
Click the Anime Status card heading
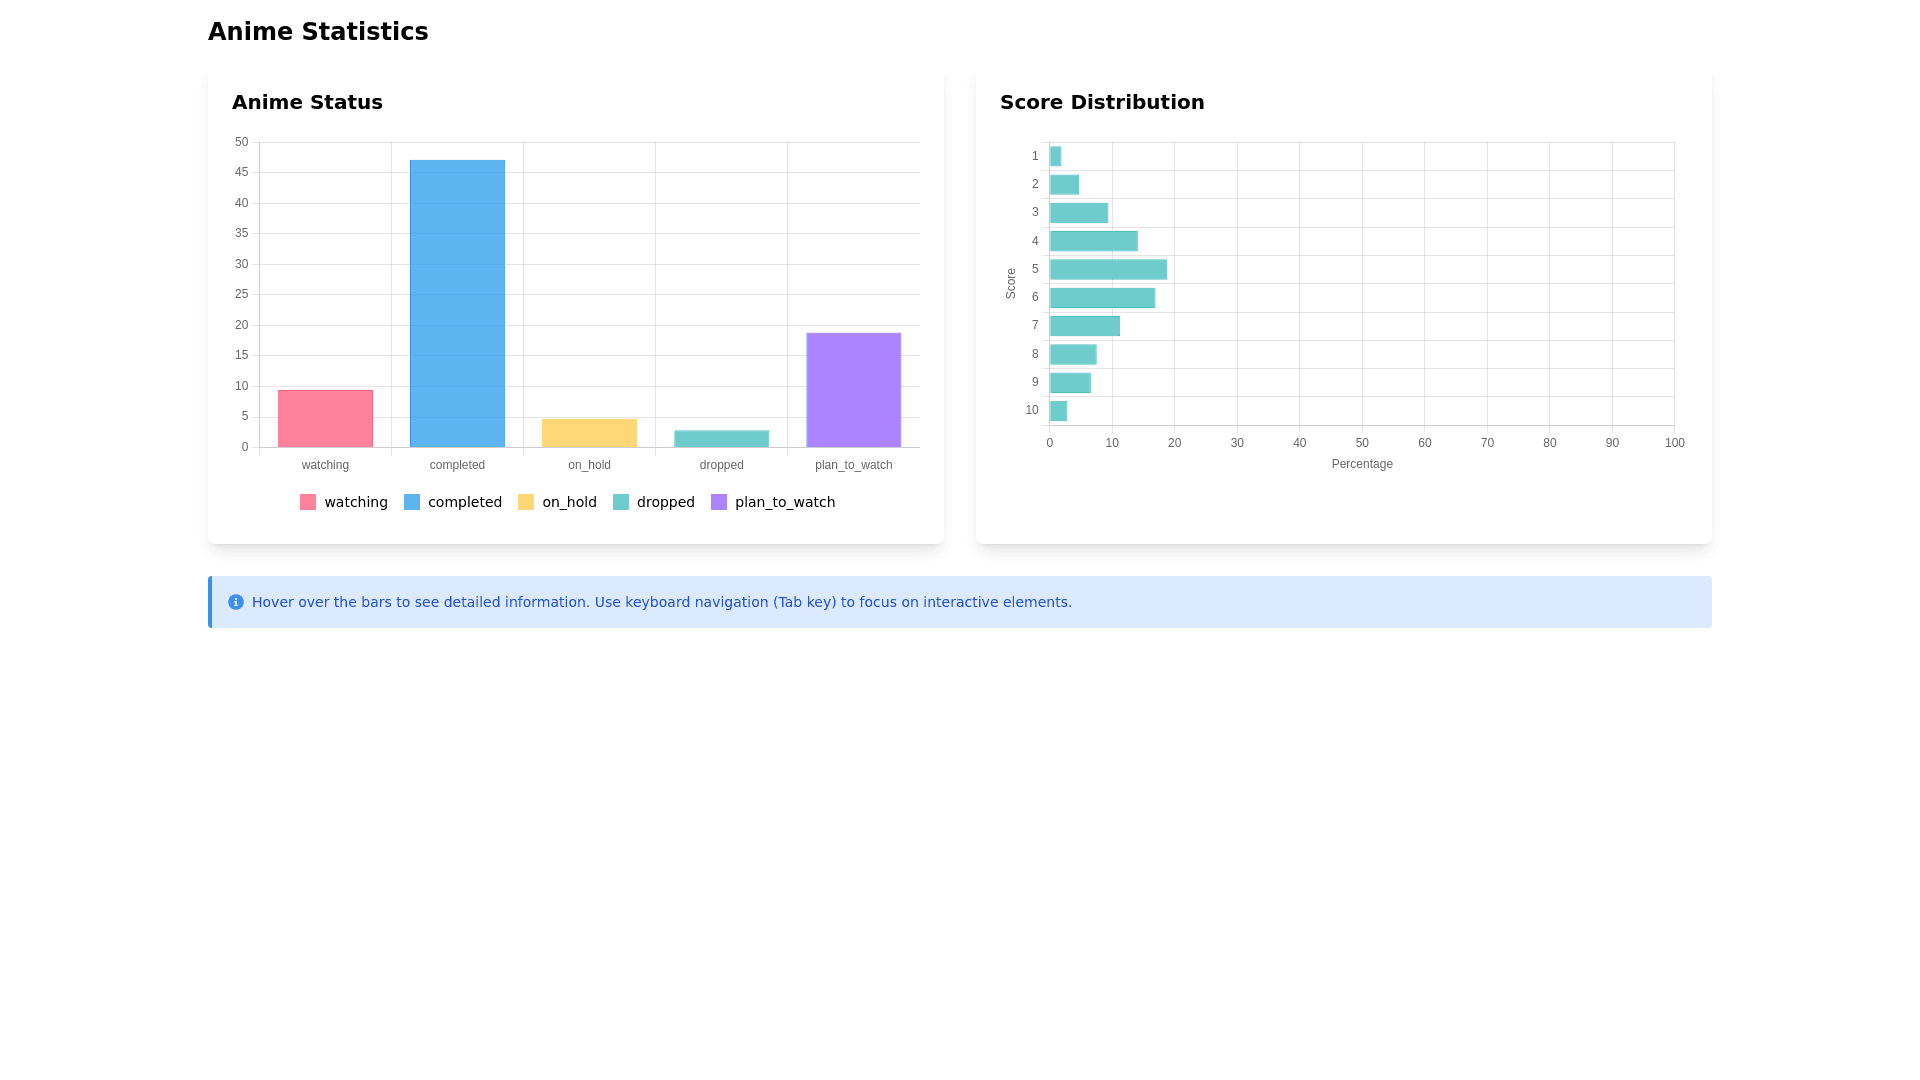[x=307, y=102]
